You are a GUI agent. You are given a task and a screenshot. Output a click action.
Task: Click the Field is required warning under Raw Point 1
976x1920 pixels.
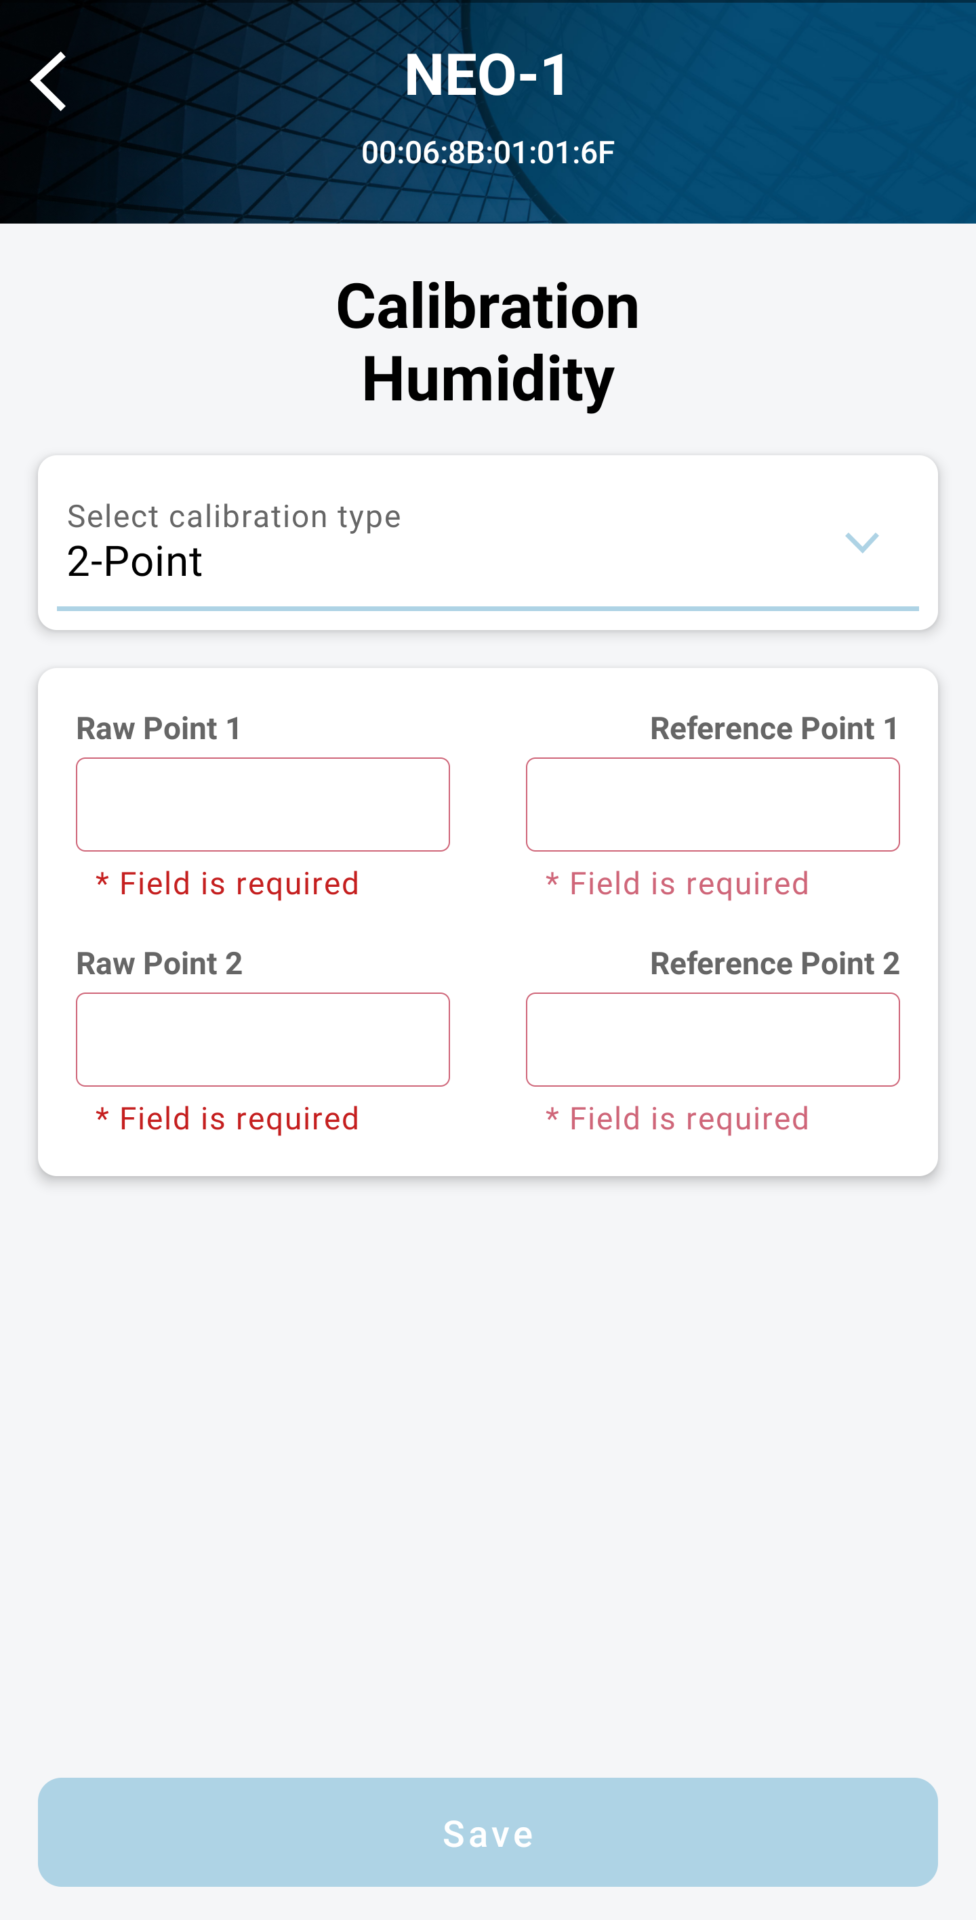click(x=228, y=883)
